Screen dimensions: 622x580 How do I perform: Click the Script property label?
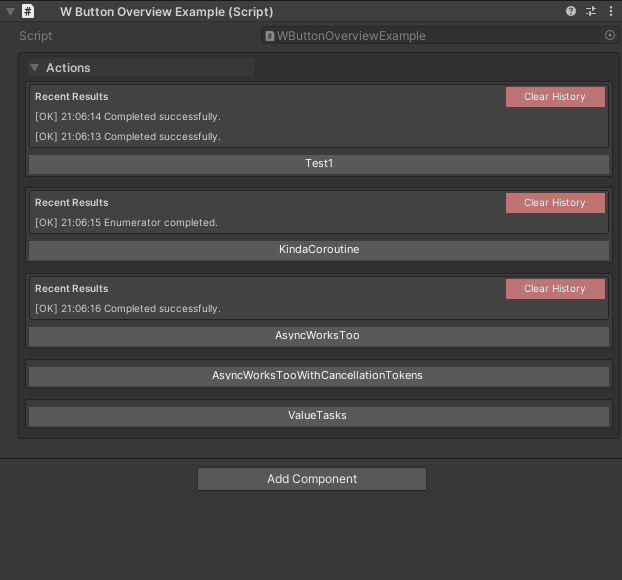pyautogui.click(x=36, y=36)
